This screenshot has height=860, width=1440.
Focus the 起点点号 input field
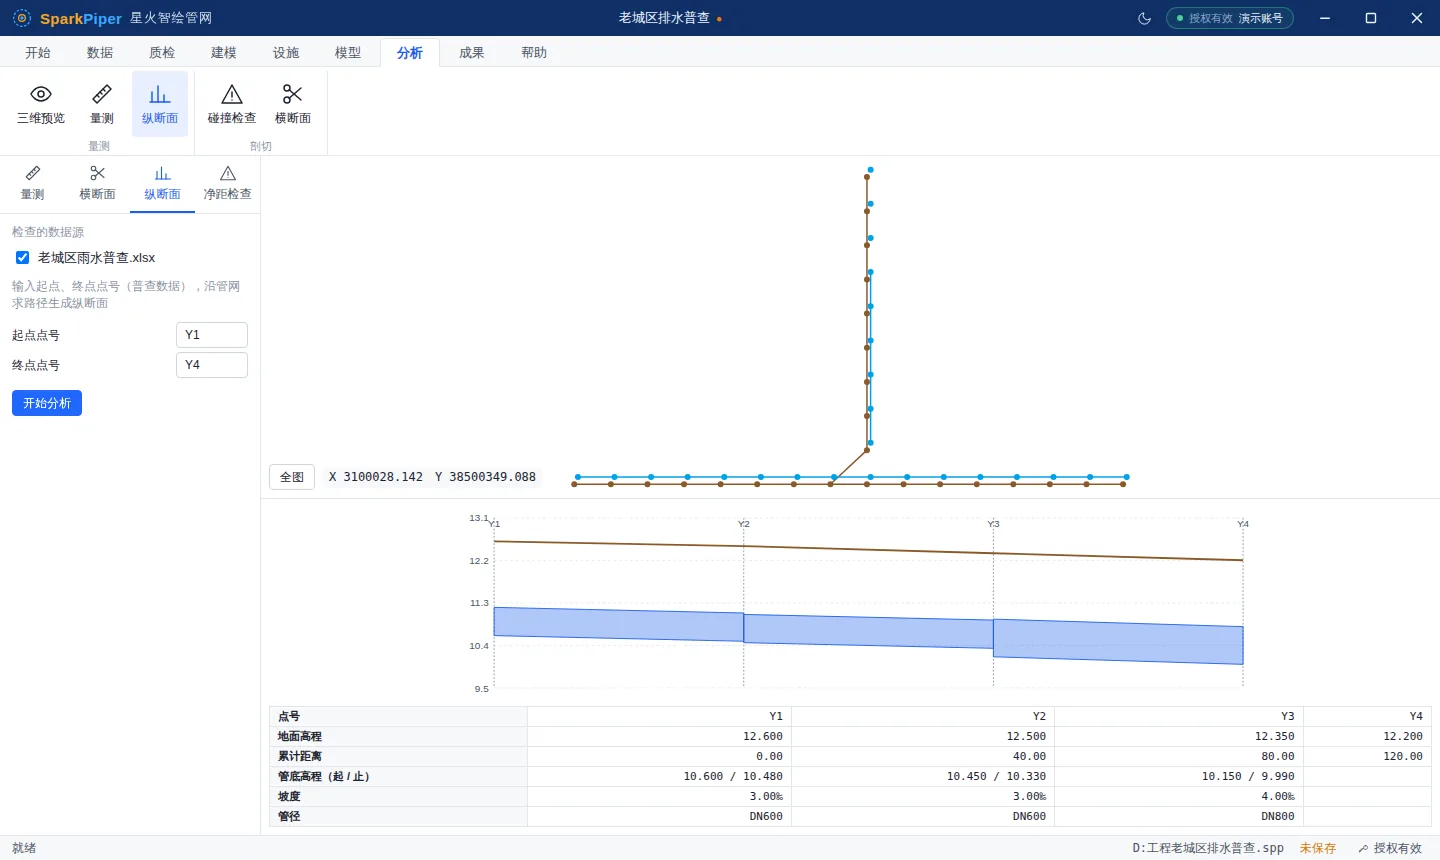tap(212, 335)
